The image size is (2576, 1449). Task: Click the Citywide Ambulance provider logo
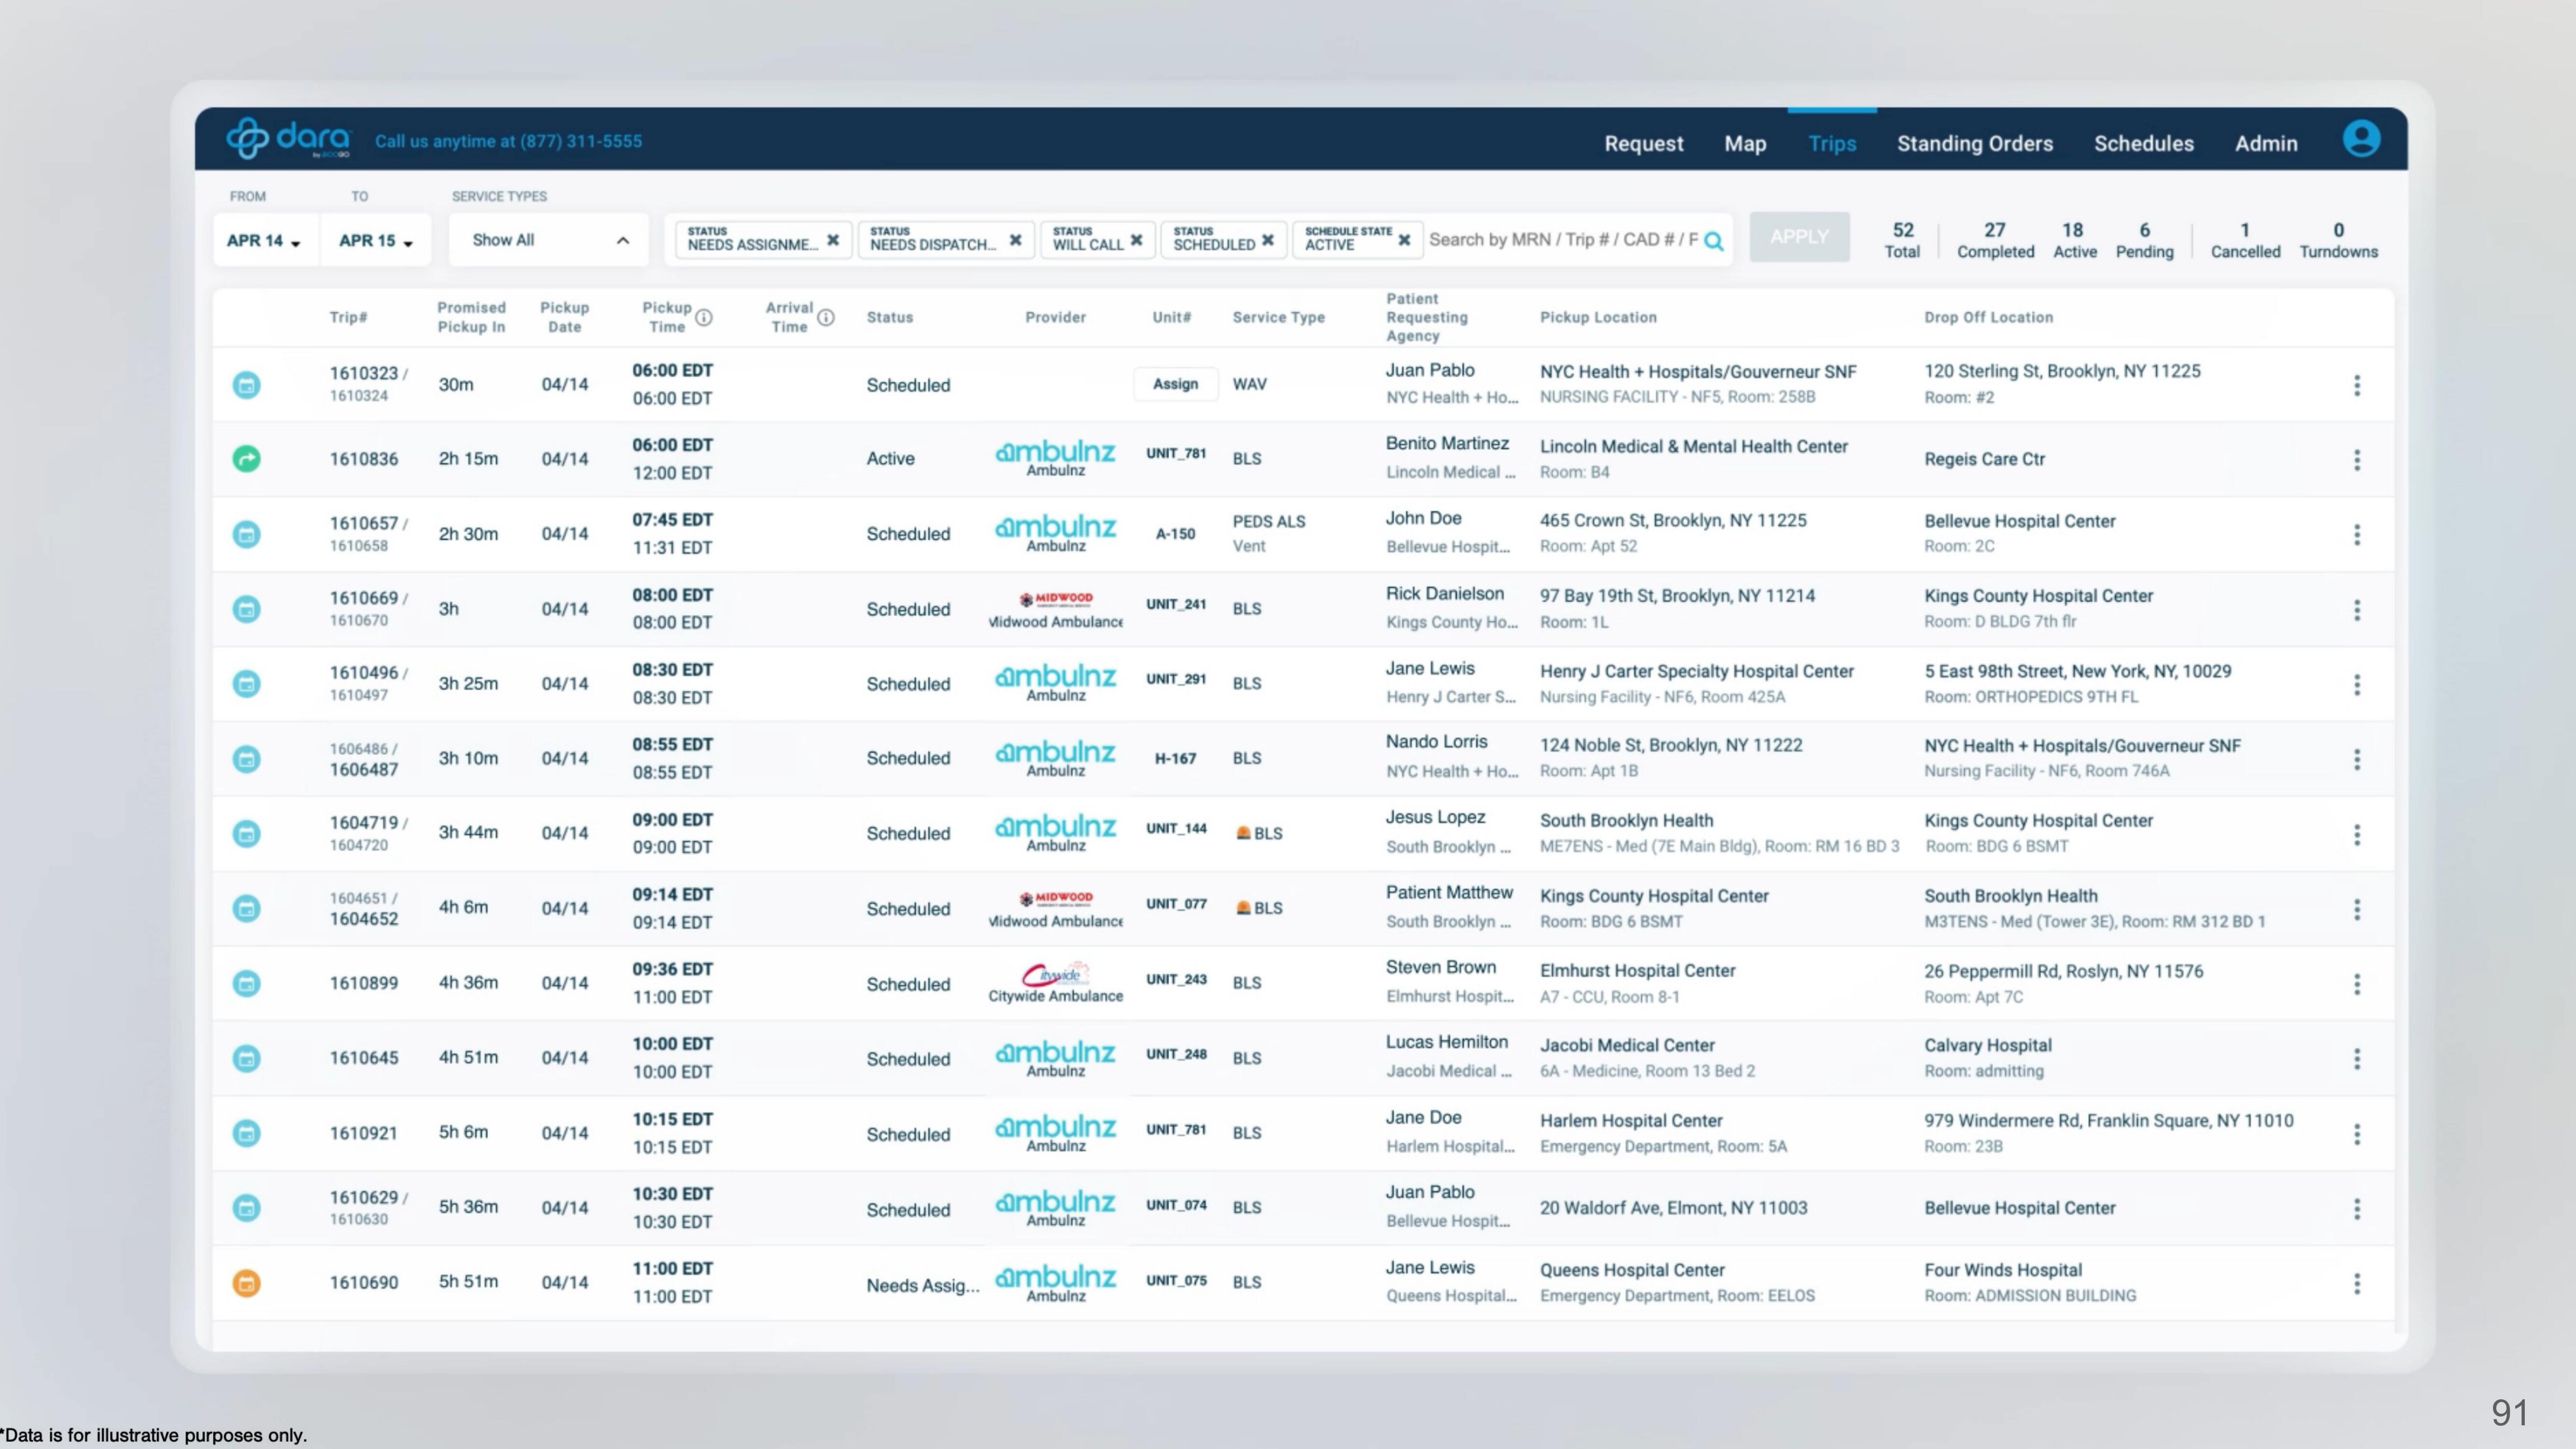click(1055, 974)
